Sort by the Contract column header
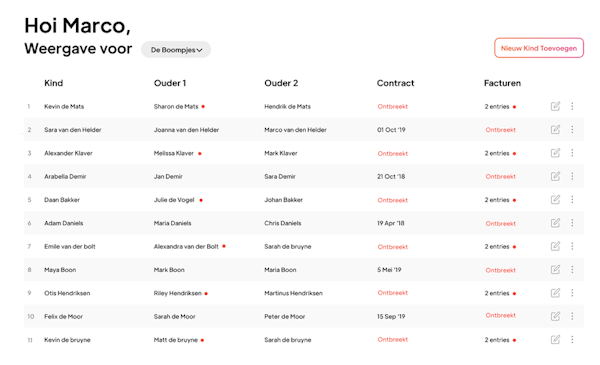The height and width of the screenshot is (365, 600). [x=395, y=83]
